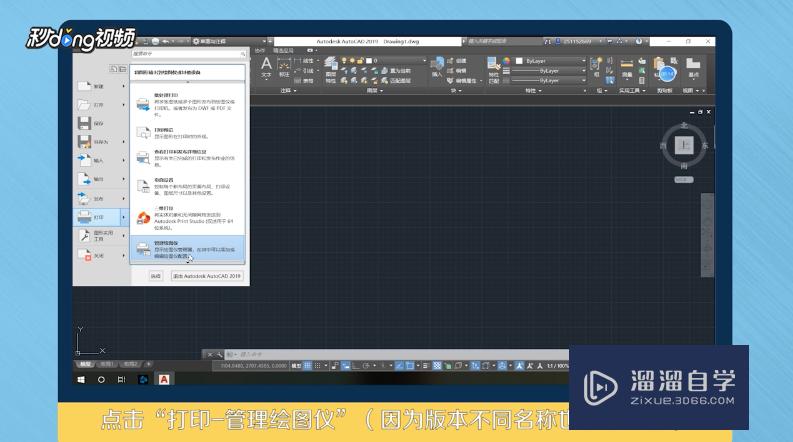Select Manage Plotters (管理绘图仪) option
This screenshot has width=793, height=442.
(187, 249)
